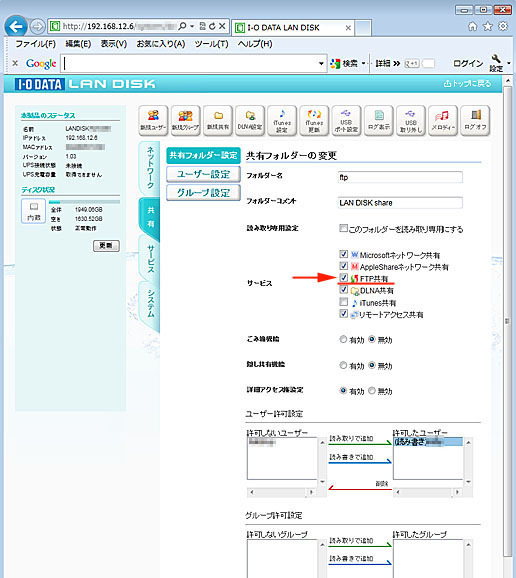Open the favorites star icon

tap(488, 26)
